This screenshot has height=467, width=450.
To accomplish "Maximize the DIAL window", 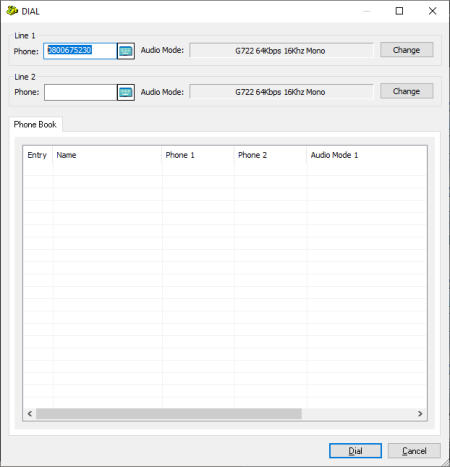I will pyautogui.click(x=399, y=11).
